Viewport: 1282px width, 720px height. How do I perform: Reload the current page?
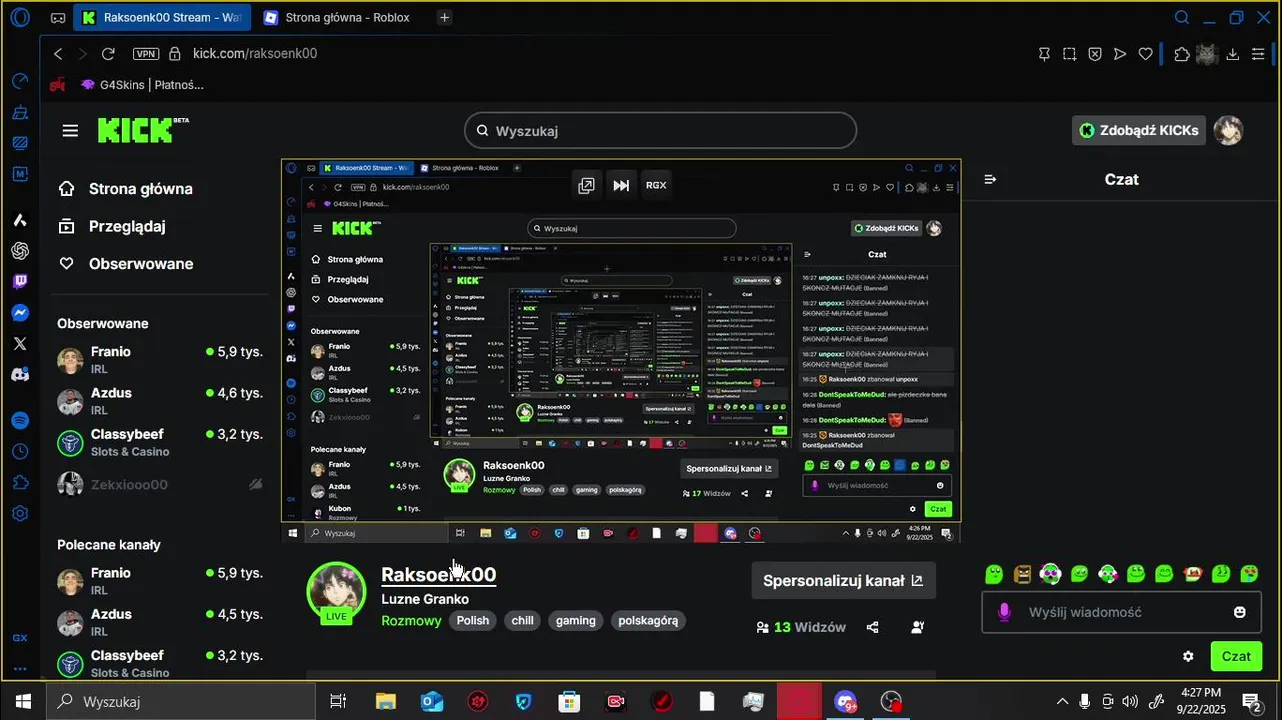pyautogui.click(x=108, y=53)
